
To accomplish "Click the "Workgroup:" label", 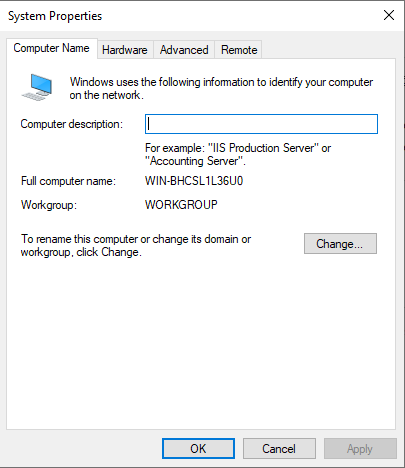I will (49, 205).
